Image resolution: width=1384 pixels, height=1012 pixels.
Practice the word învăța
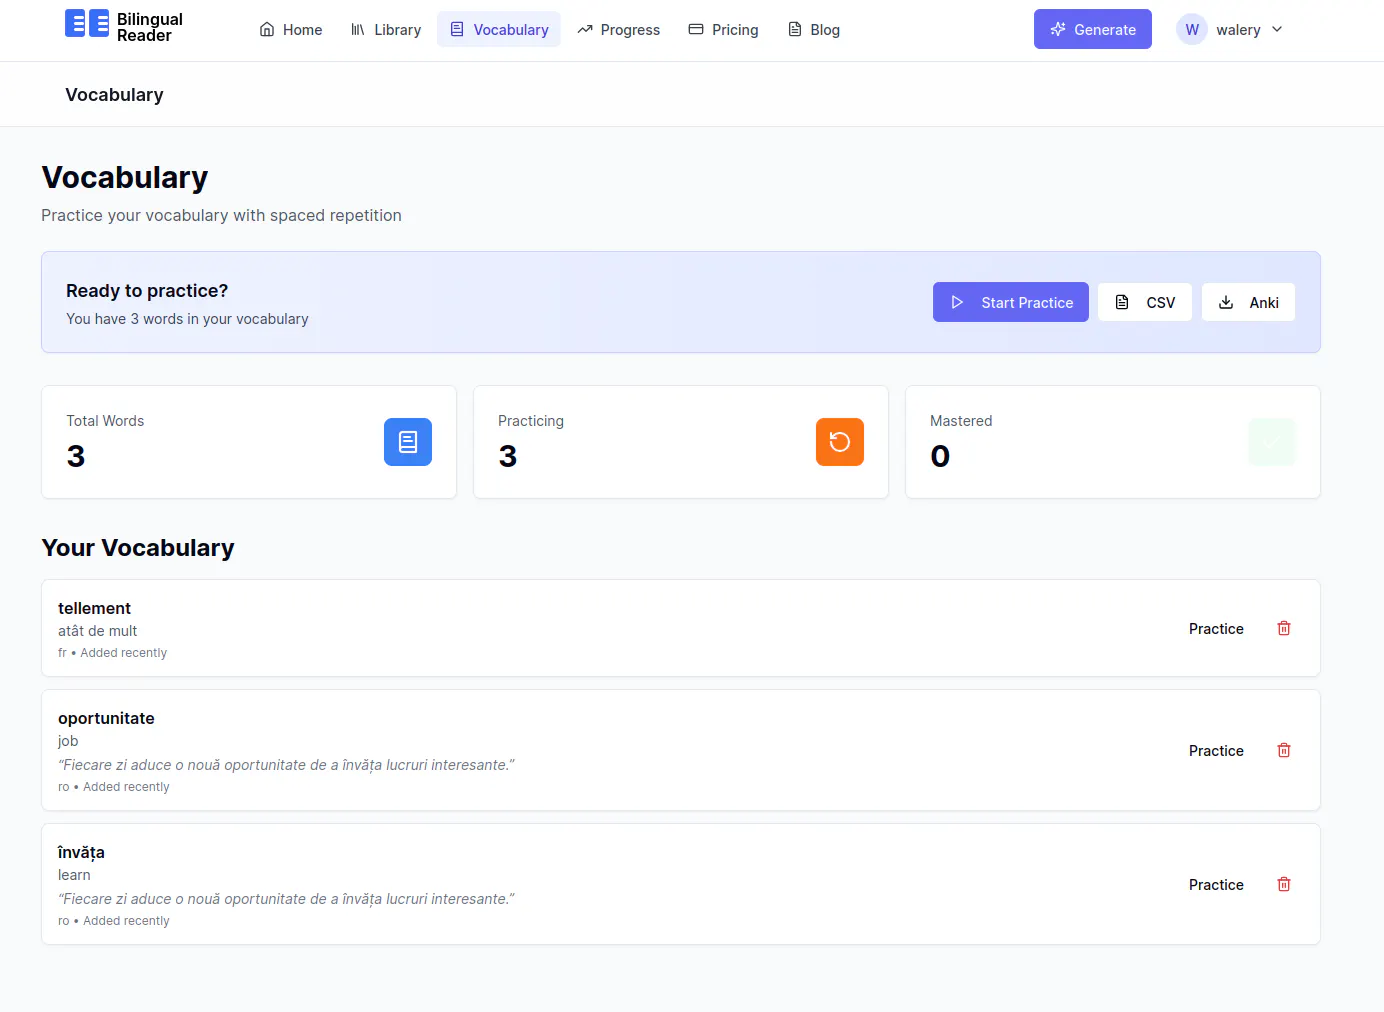point(1216,884)
